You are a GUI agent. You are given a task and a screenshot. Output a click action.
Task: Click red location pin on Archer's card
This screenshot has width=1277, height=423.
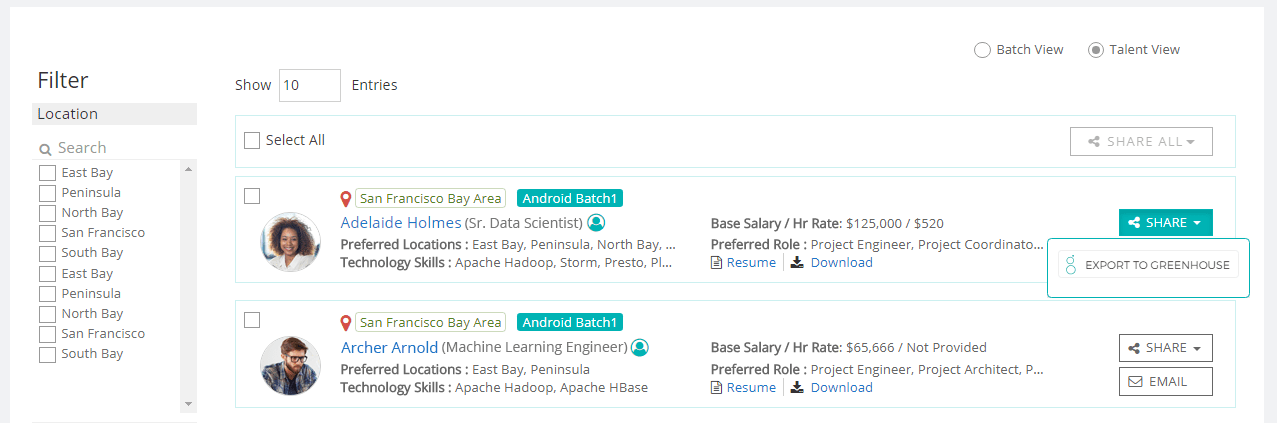346,323
